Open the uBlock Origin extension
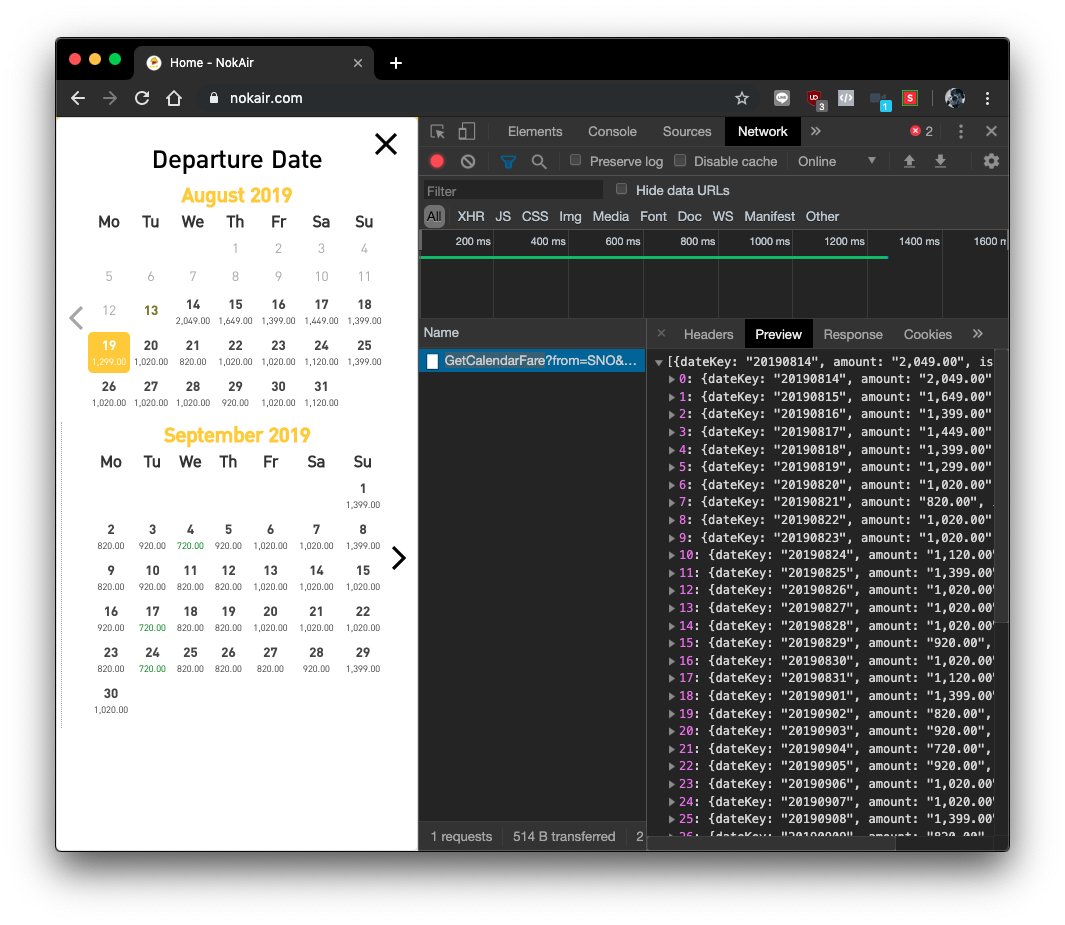The width and height of the screenshot is (1065, 925). pyautogui.click(x=814, y=99)
